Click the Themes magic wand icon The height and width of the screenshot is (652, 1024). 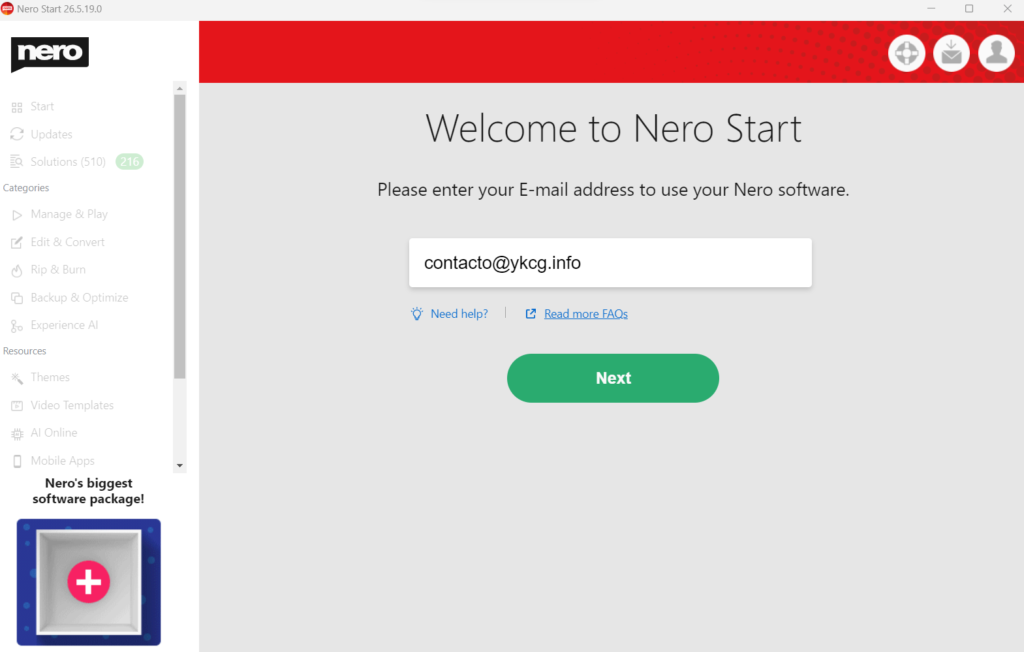point(17,378)
